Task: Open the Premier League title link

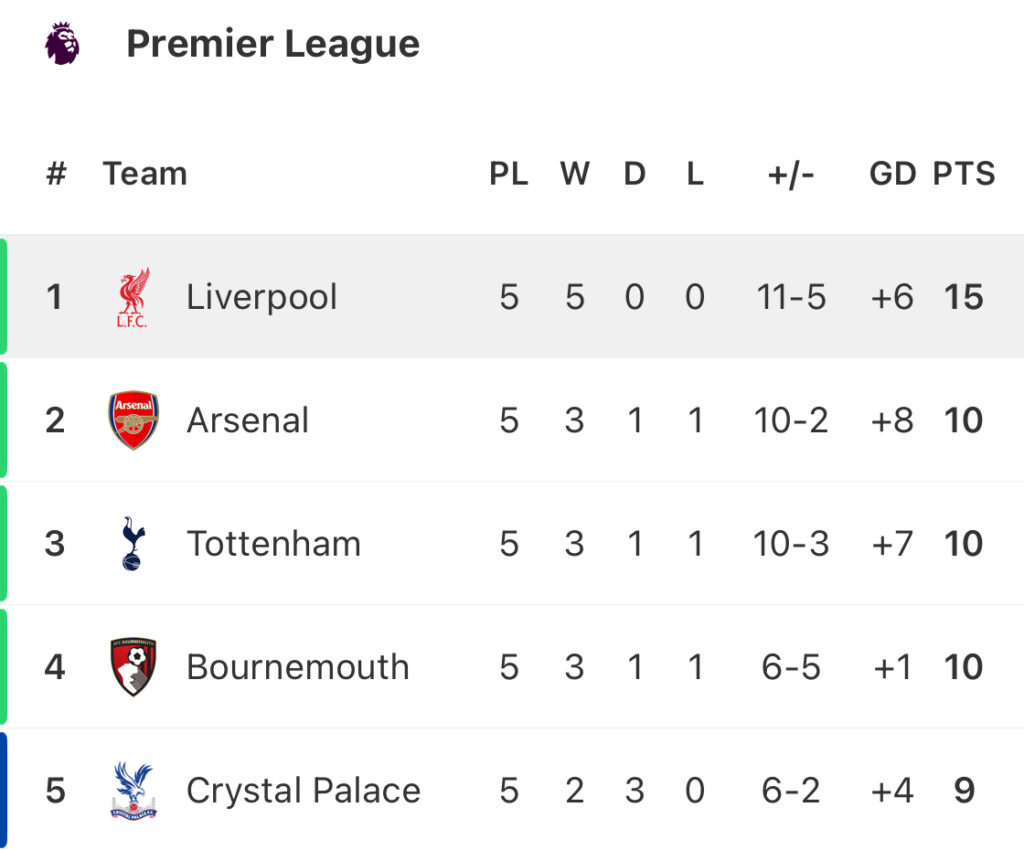Action: coord(273,44)
